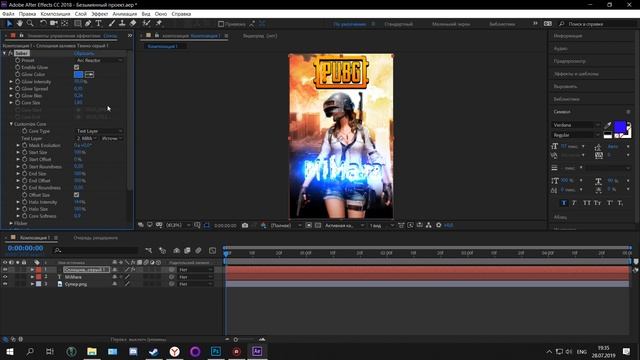This screenshot has width=640, height=360.
Task: Hide the MiMaza text layer via eye icon
Action: pyautogui.click(x=5, y=277)
